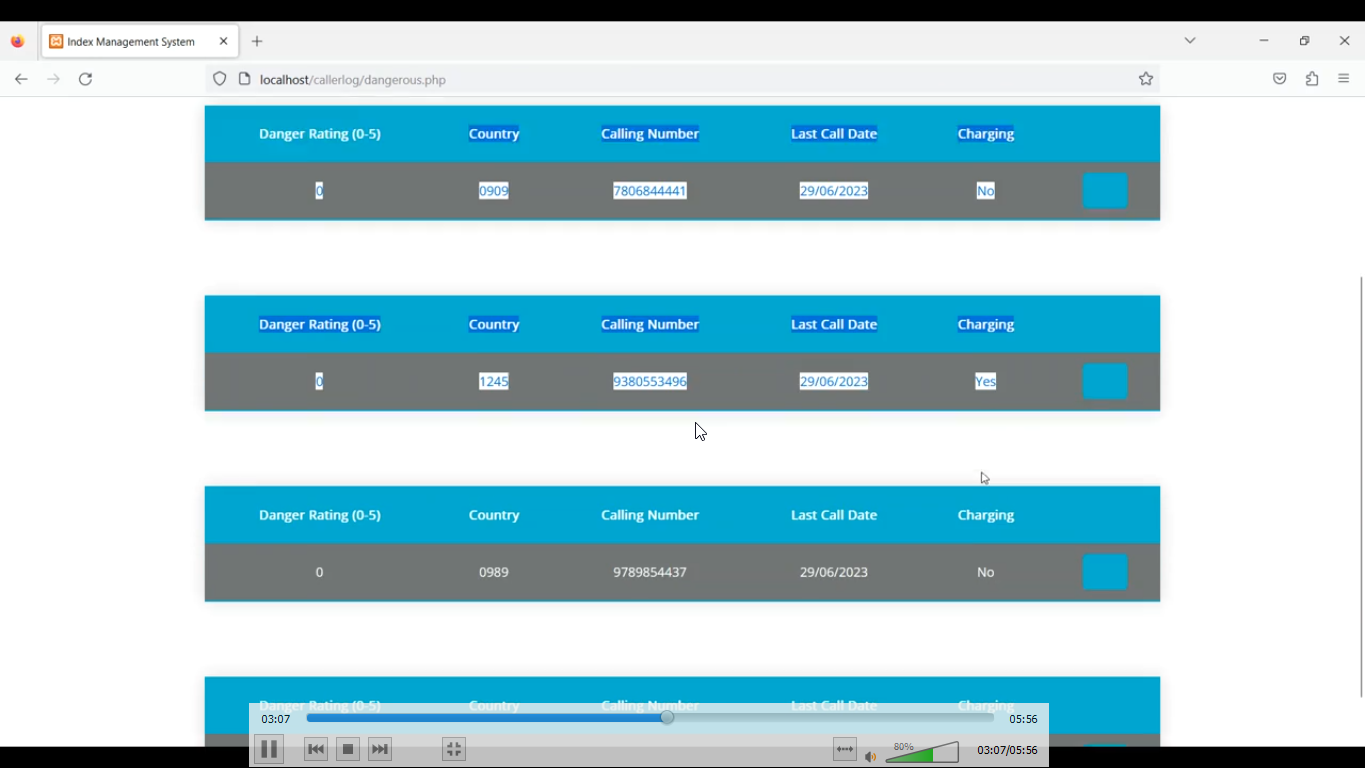Click blue button in 7806844441 row
The width and height of the screenshot is (1365, 768).
(1105, 190)
